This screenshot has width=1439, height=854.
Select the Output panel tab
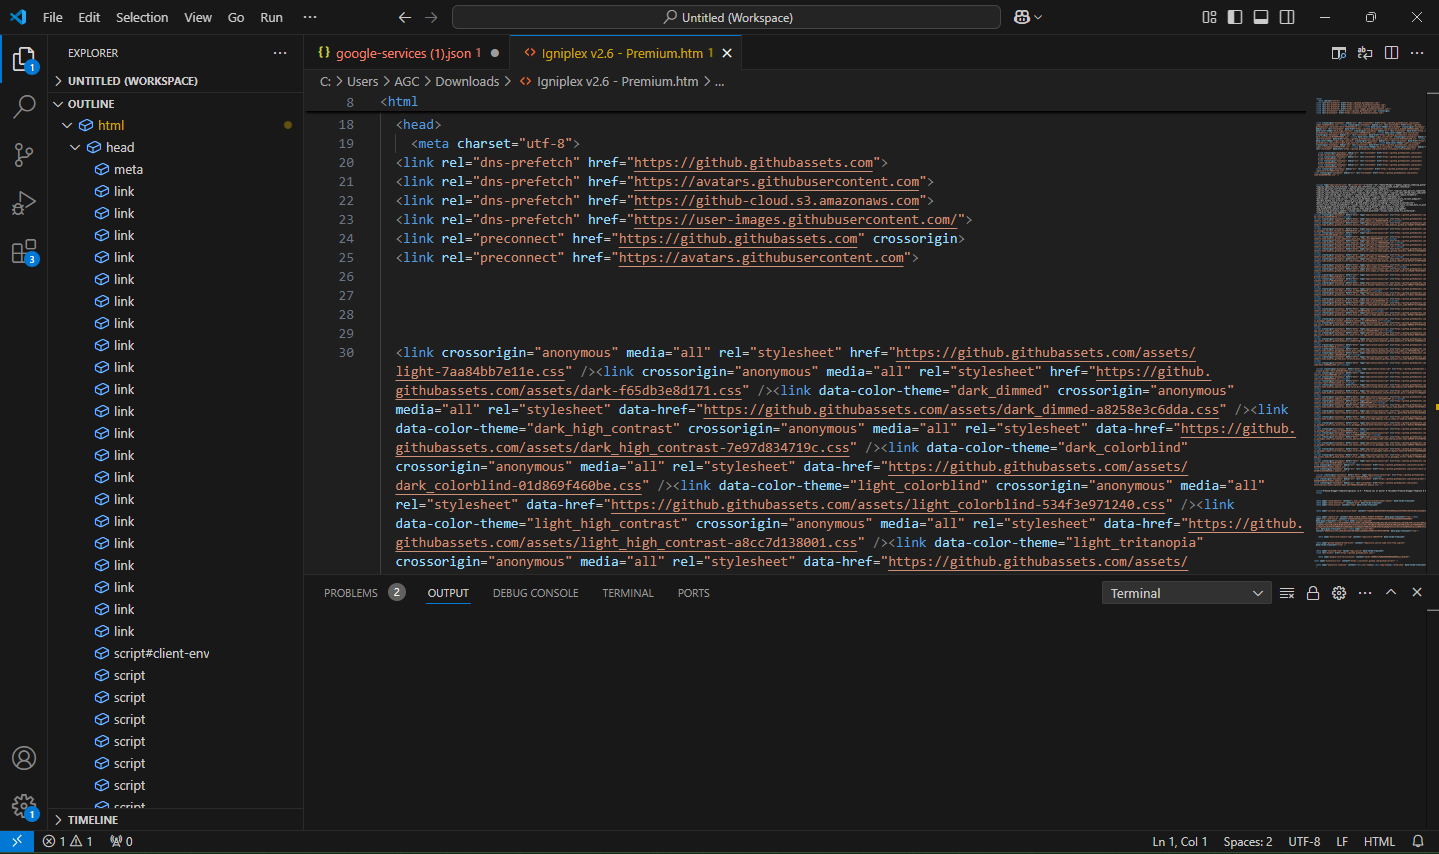448,593
